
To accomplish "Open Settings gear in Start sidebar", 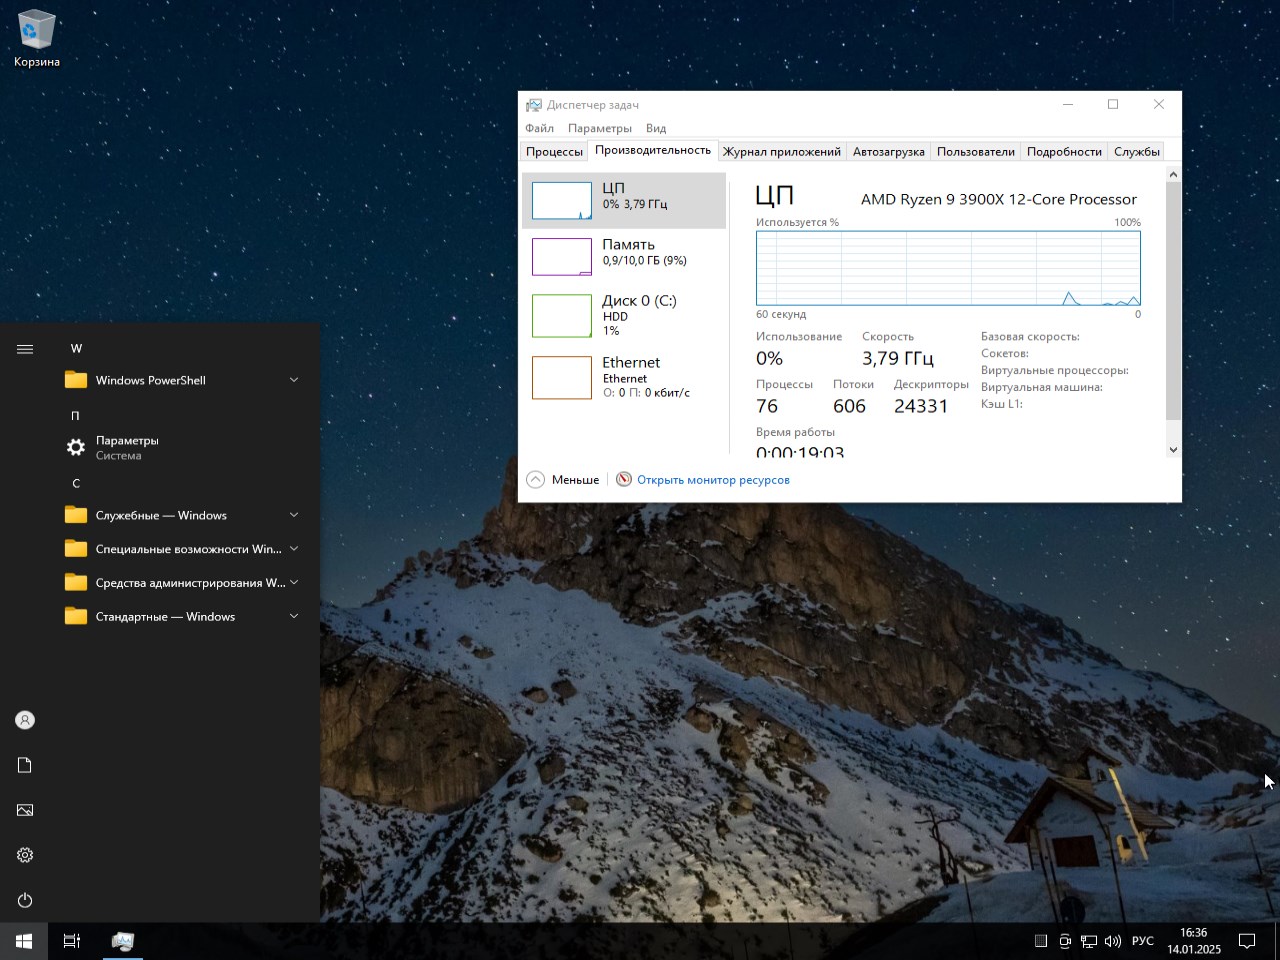I will pyautogui.click(x=25, y=855).
